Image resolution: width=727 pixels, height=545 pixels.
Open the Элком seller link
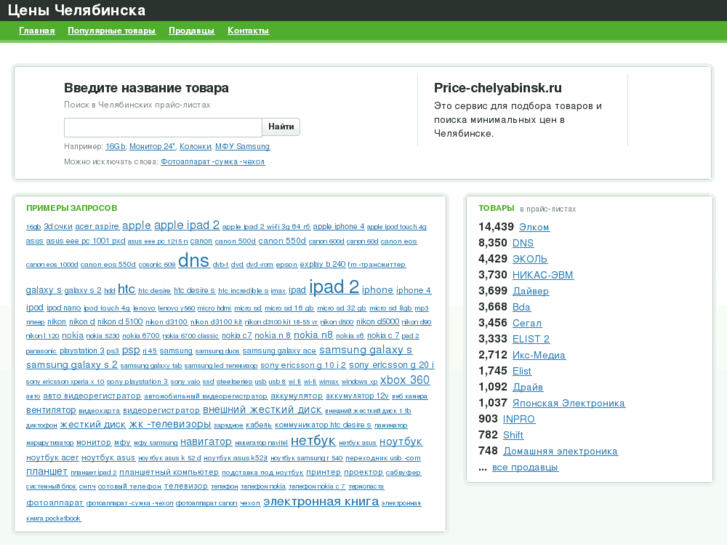click(534, 227)
